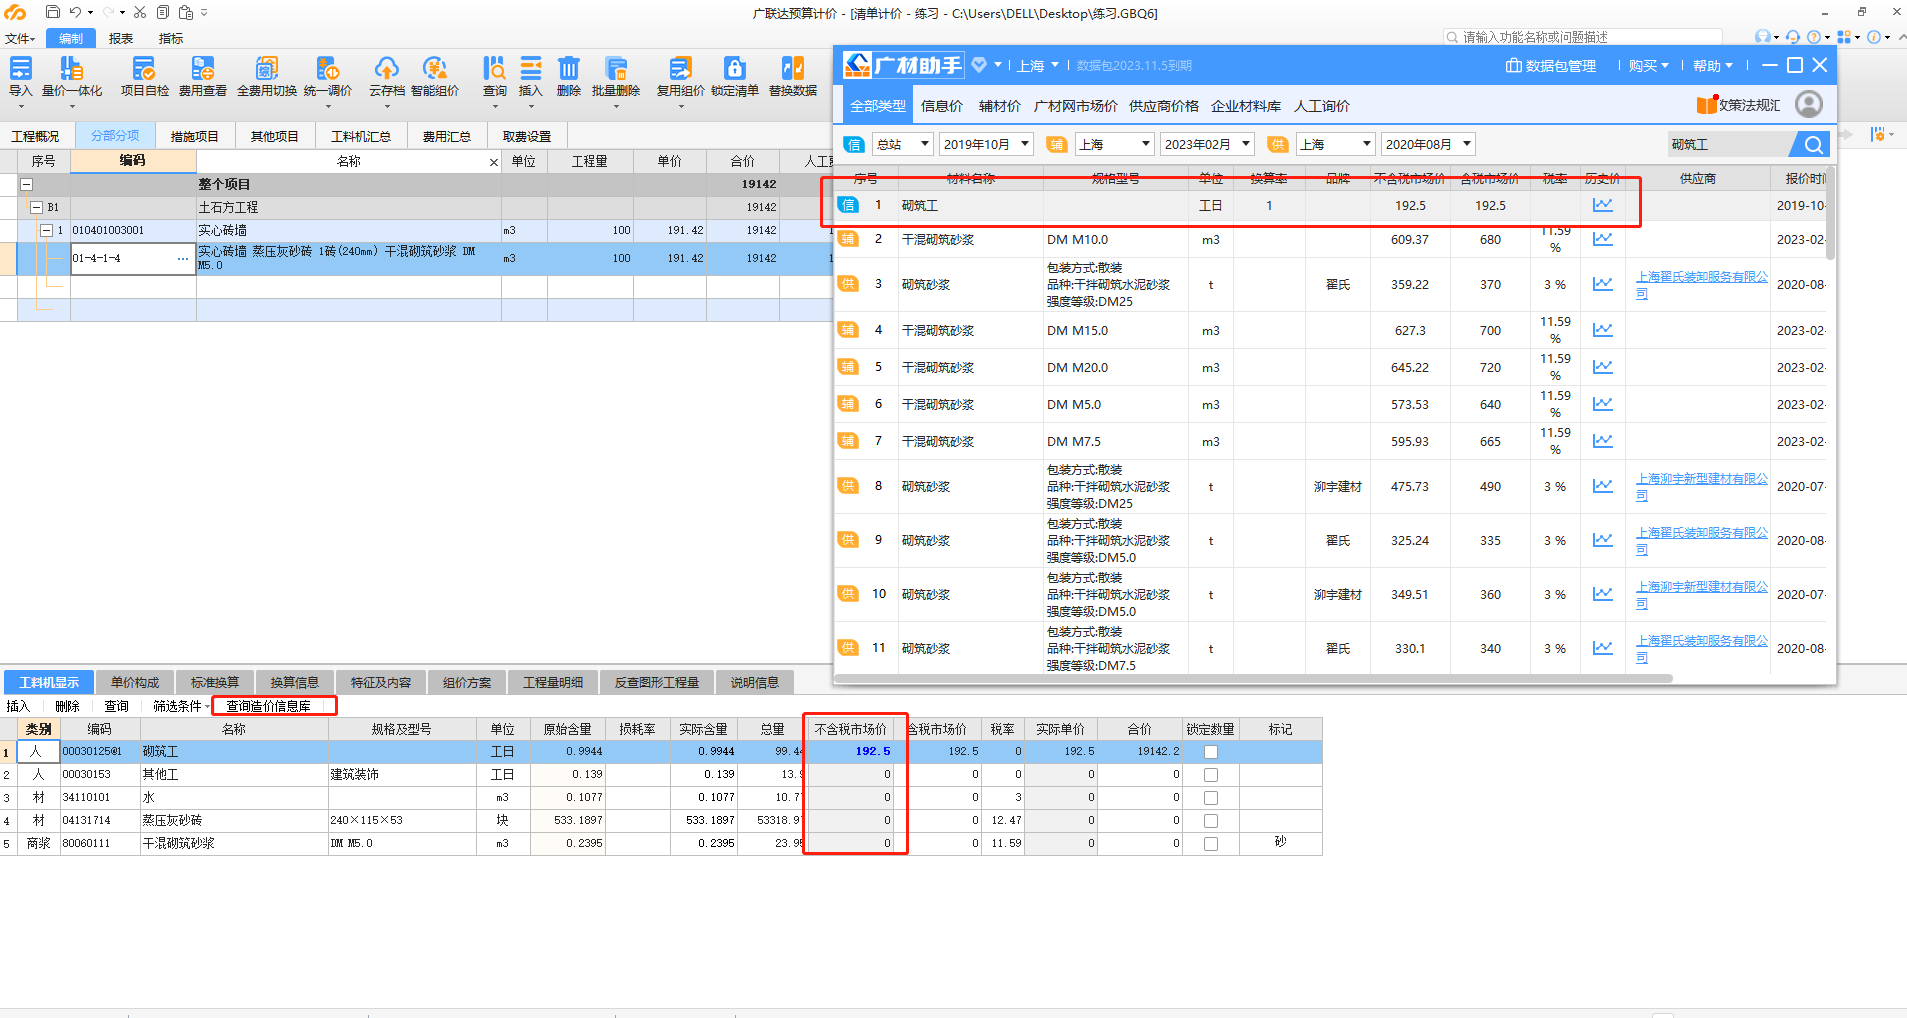1907x1018 pixels.
Task: Open the 导入 import tool
Action: [x=21, y=77]
